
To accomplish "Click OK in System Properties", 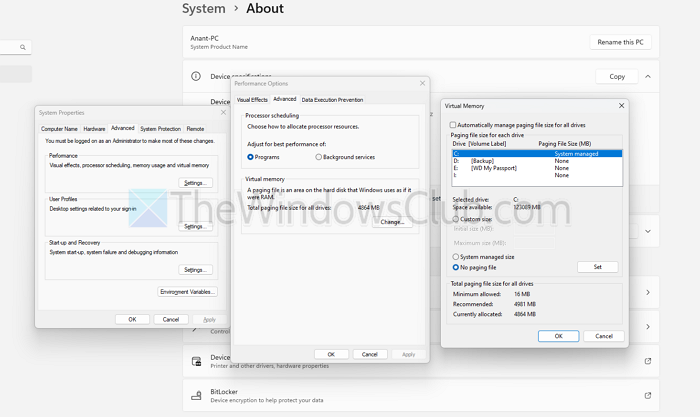I will 132,319.
